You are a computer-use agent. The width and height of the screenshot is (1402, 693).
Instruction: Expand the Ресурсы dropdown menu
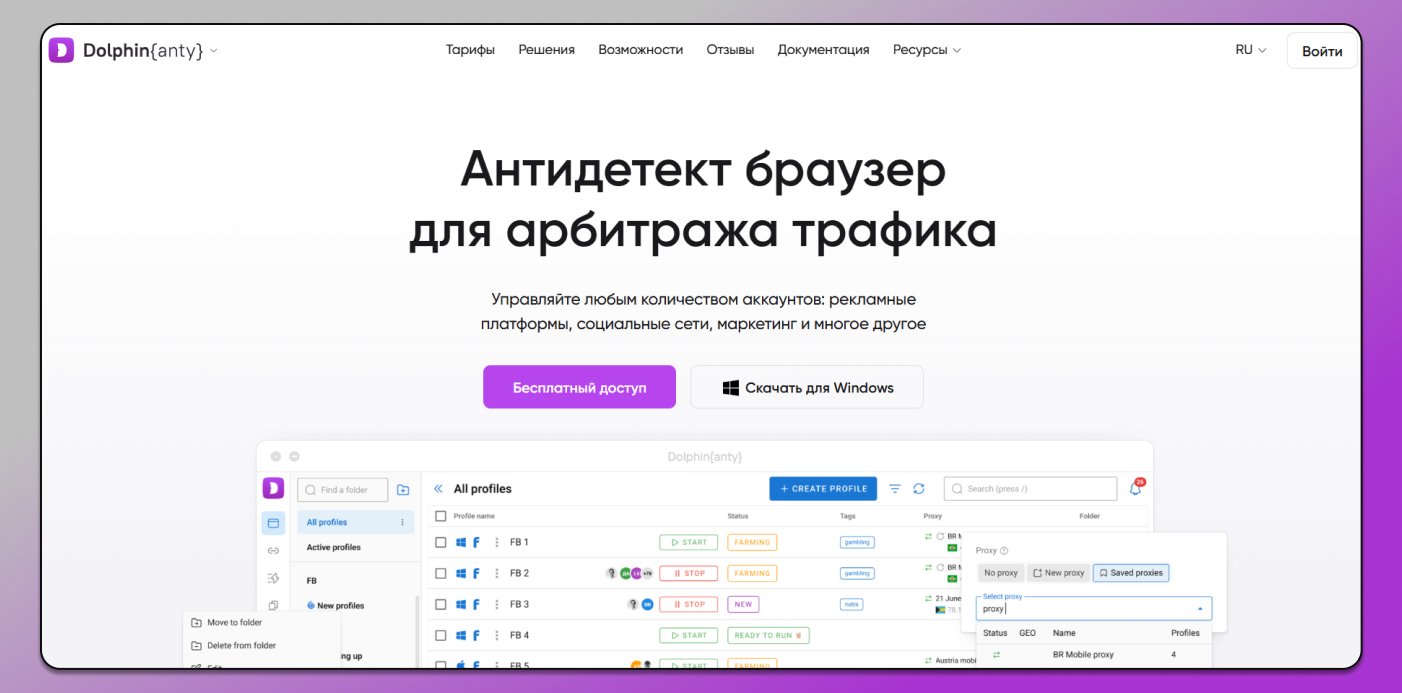tap(926, 50)
